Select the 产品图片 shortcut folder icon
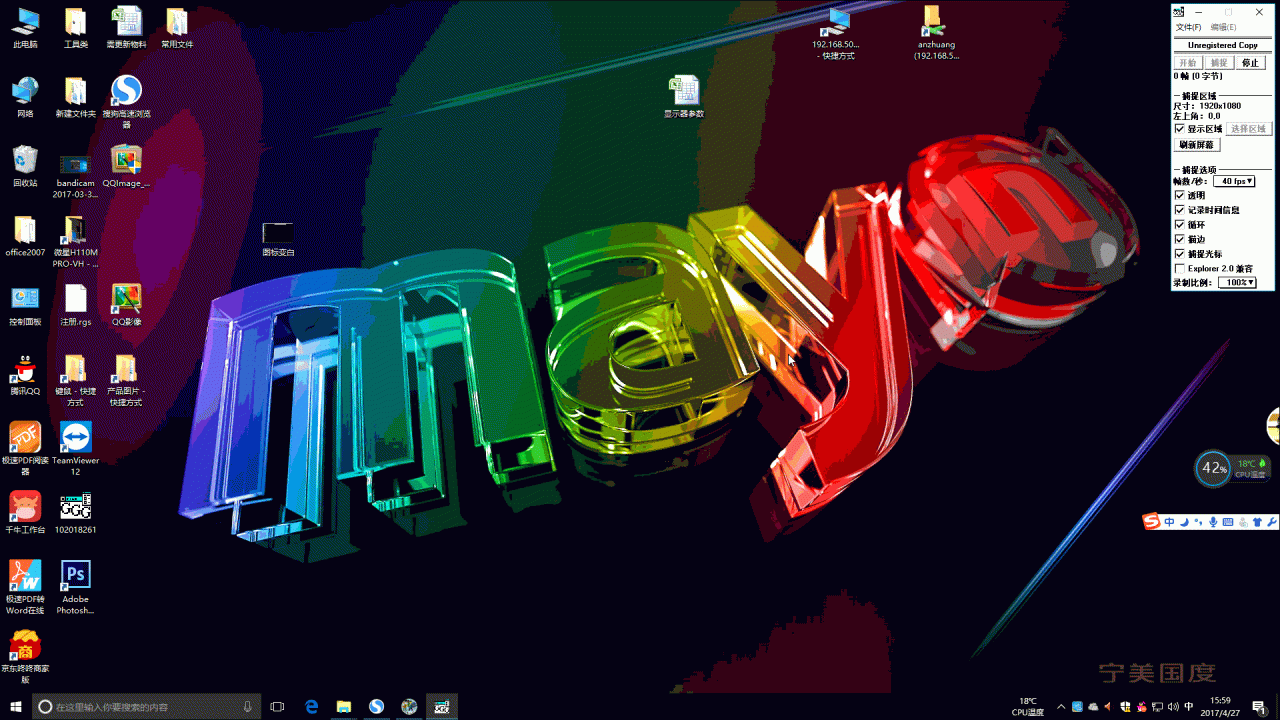The width and height of the screenshot is (1280, 720). click(126, 380)
